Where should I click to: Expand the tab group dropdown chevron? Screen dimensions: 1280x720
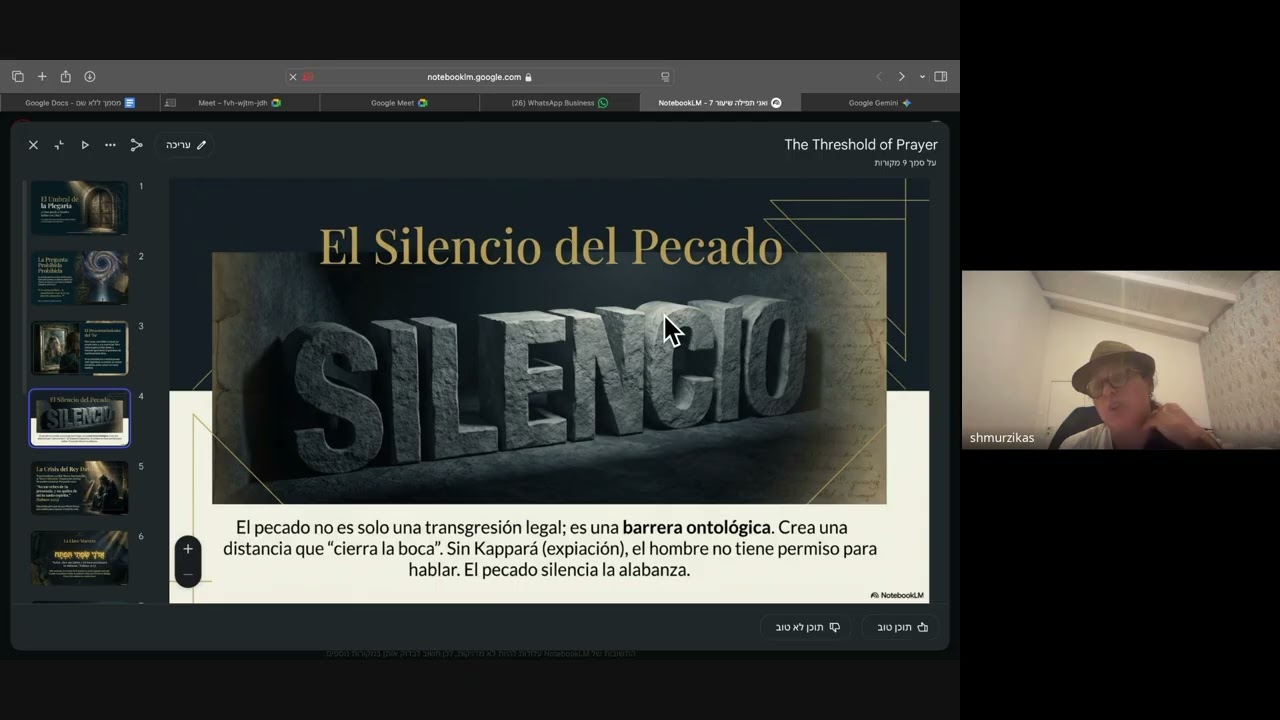(922, 77)
